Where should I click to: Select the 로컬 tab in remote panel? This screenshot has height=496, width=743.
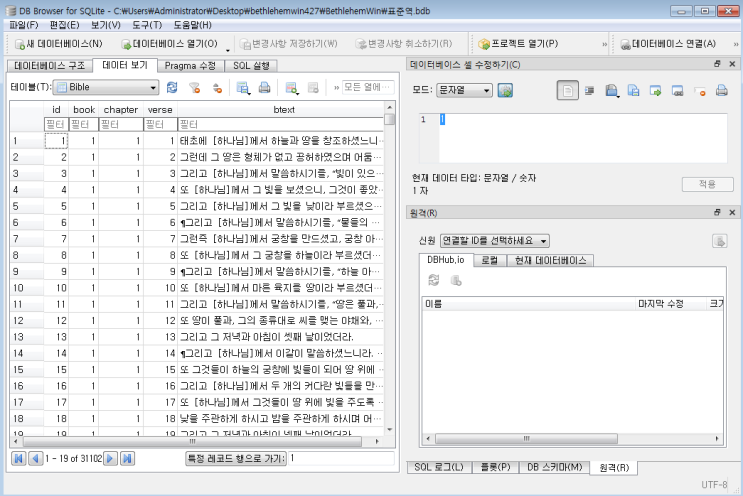tap(489, 261)
